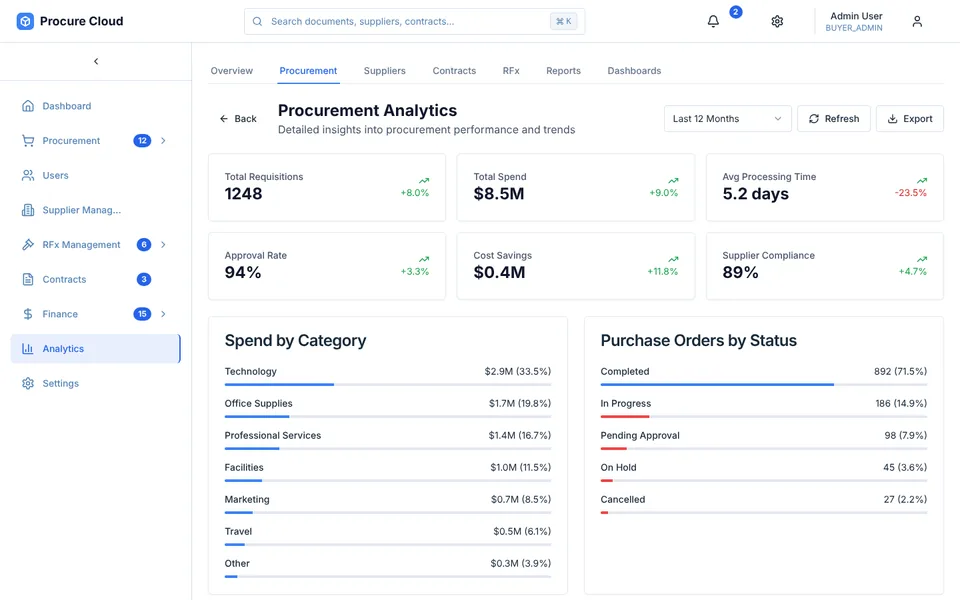The height and width of the screenshot is (600, 960).
Task: Switch to the Dashboards tab
Action: 634,71
